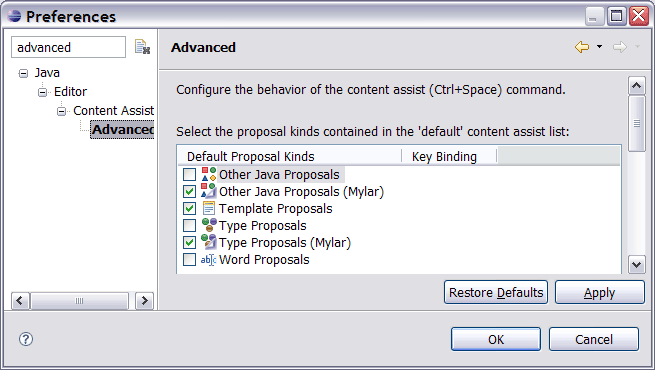This screenshot has height=370, width=655.
Task: Uncheck Other Java Proposals (Mylar)
Action: pos(189,191)
